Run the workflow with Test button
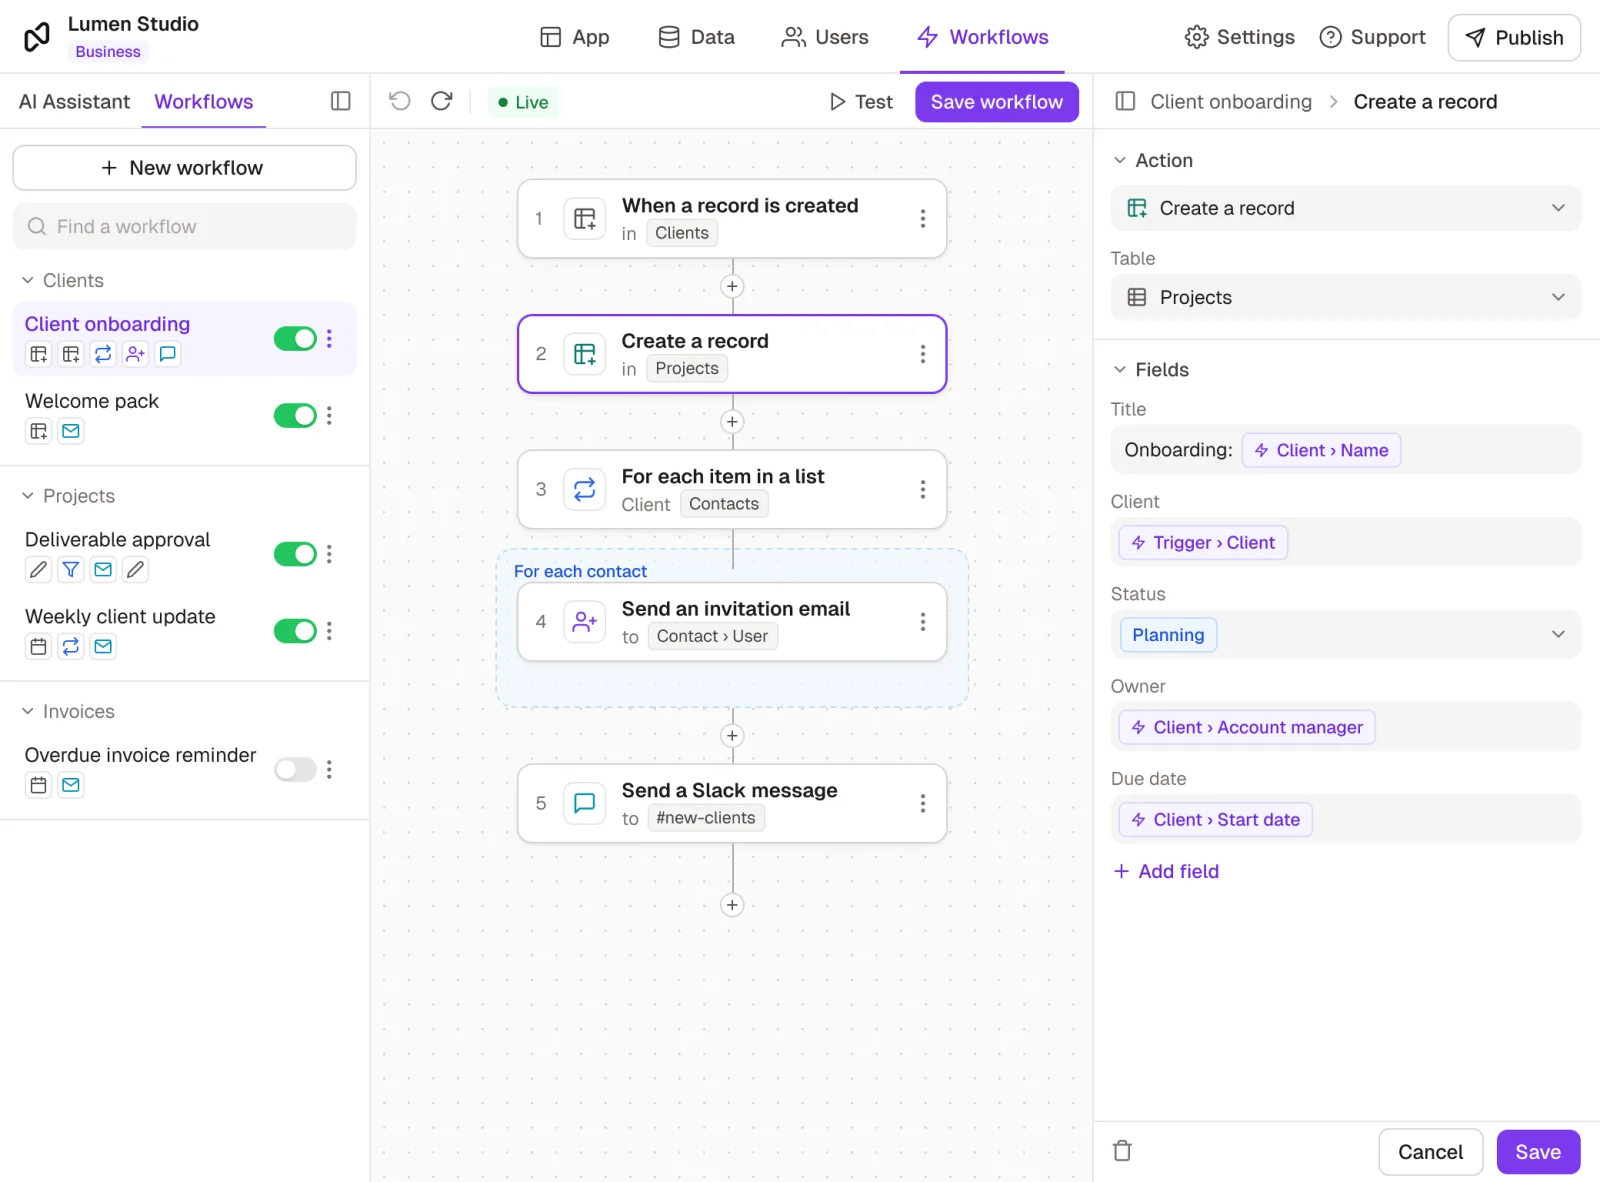Viewport: 1600px width, 1182px height. pyautogui.click(x=861, y=101)
